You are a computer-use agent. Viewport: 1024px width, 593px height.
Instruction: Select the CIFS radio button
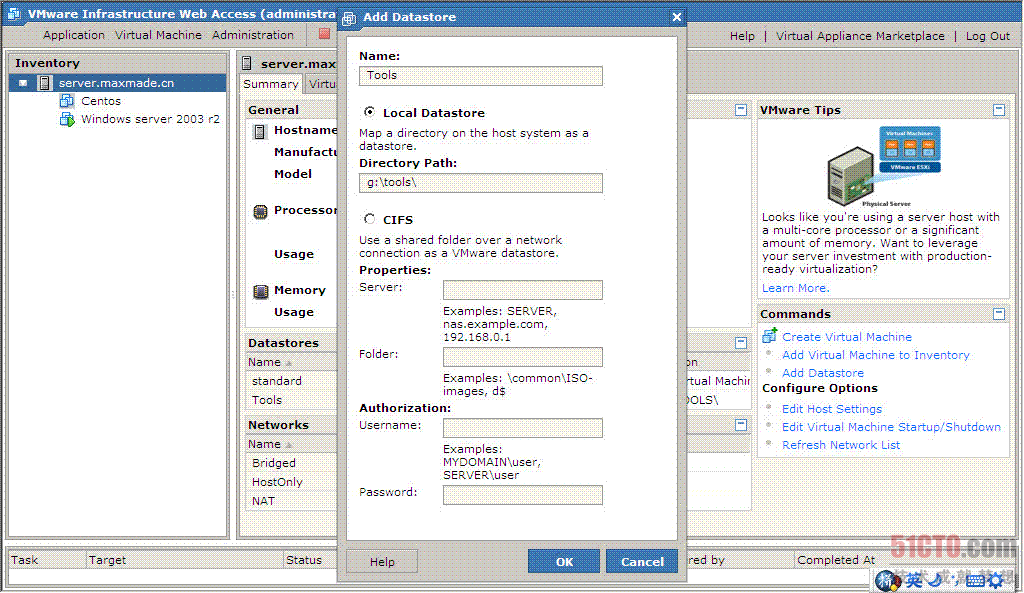(370, 219)
